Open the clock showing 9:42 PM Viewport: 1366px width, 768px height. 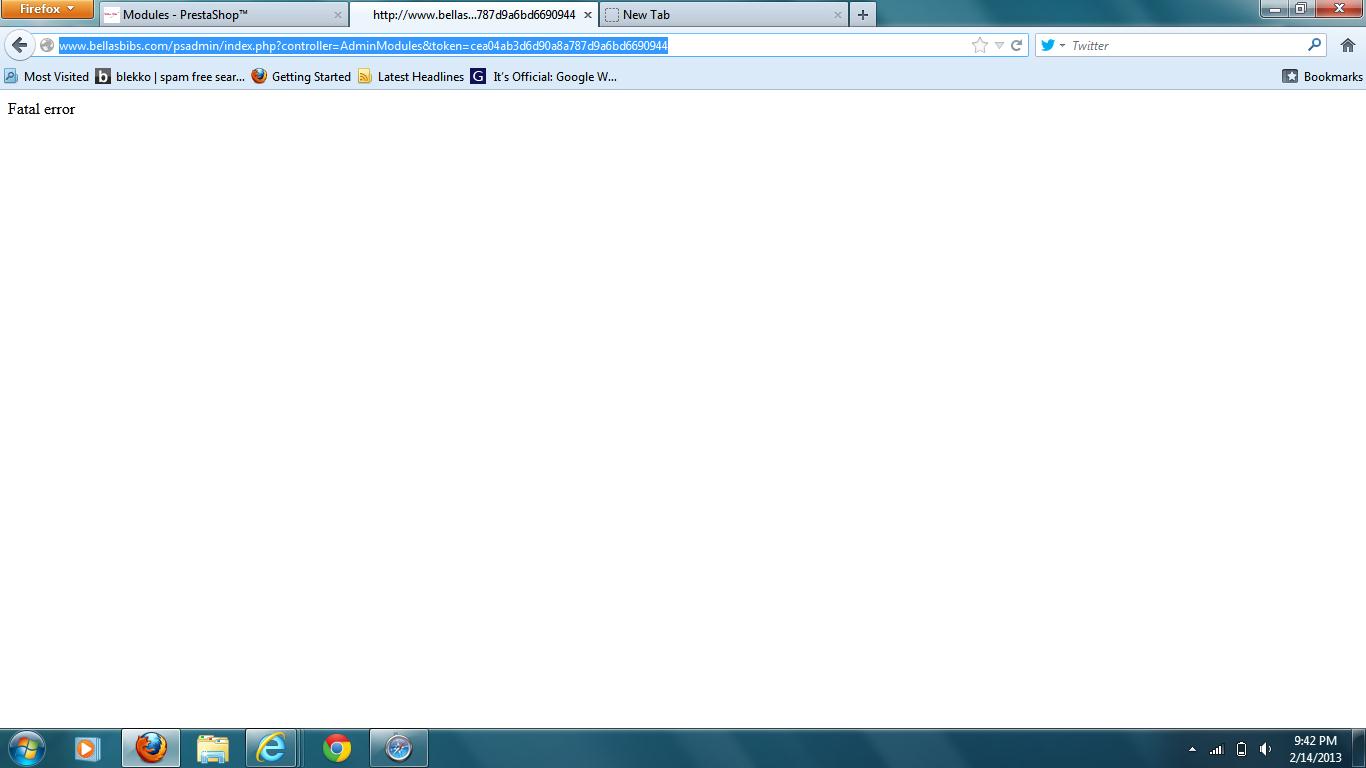tap(1315, 749)
